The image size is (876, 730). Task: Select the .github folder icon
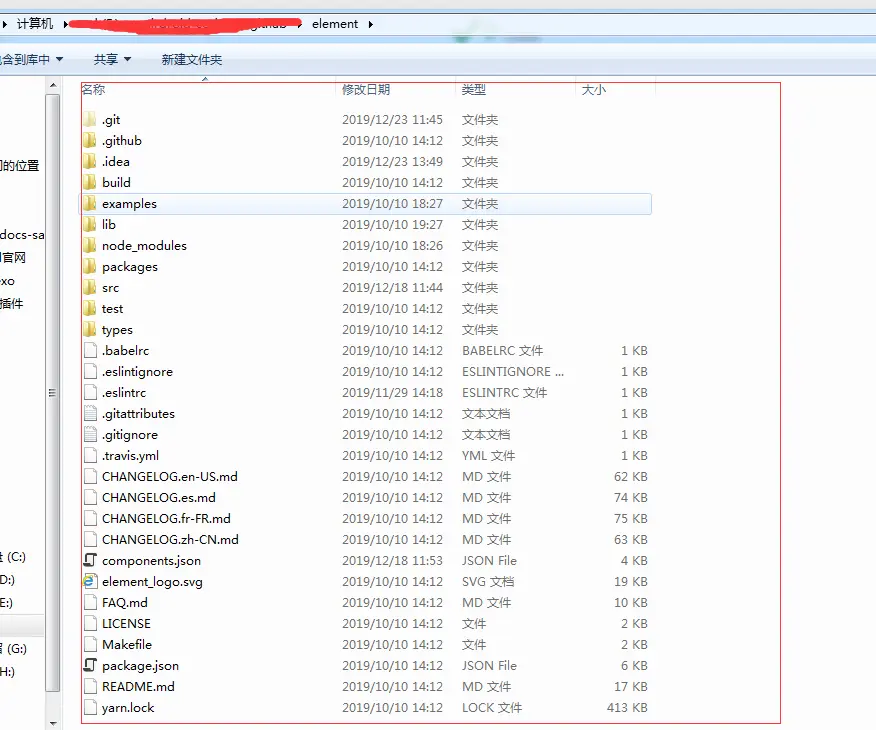coord(89,140)
